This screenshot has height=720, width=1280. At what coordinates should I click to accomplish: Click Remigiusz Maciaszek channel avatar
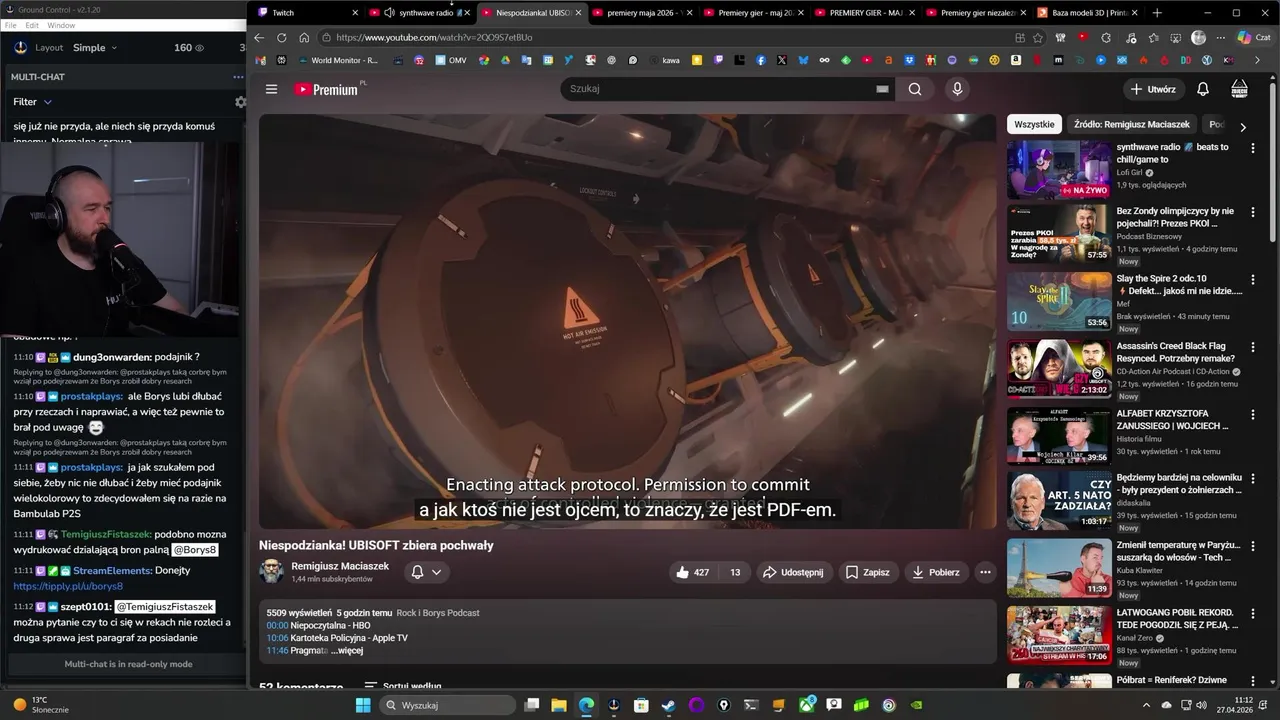point(271,571)
